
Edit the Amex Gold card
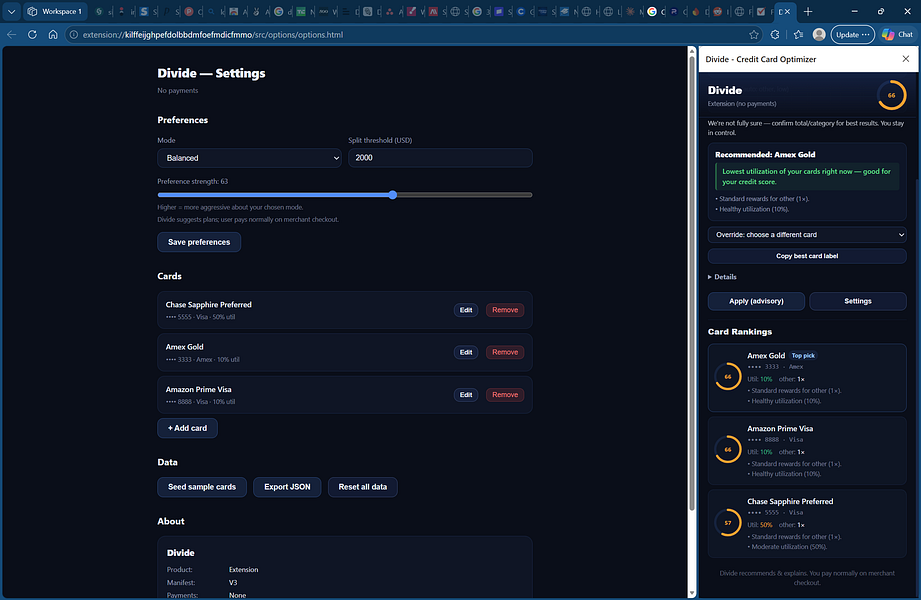coord(466,352)
